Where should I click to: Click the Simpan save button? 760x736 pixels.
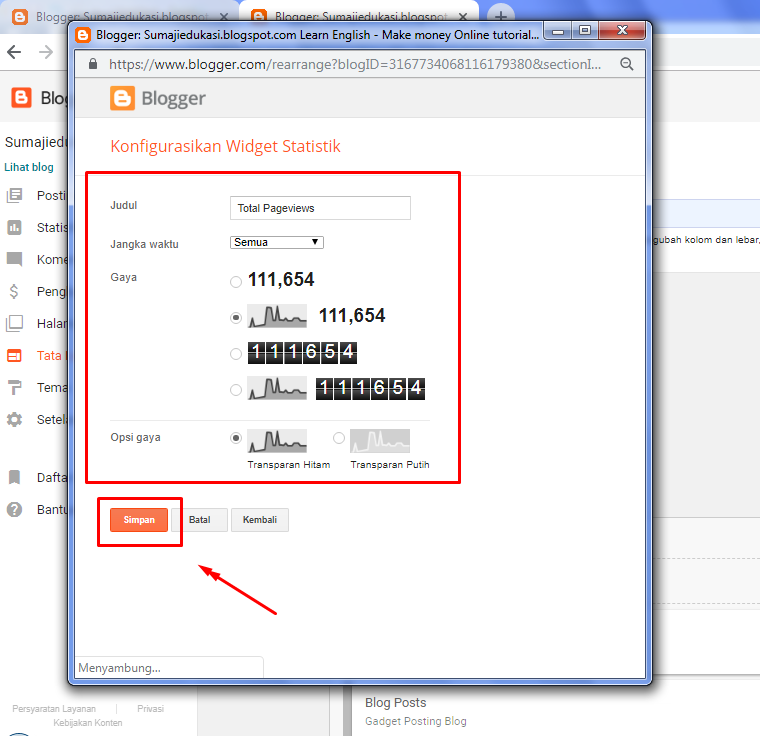[x=139, y=520]
